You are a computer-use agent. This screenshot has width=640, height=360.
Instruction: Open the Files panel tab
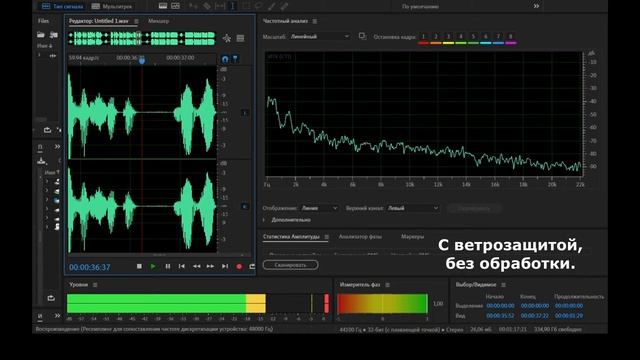(43, 21)
